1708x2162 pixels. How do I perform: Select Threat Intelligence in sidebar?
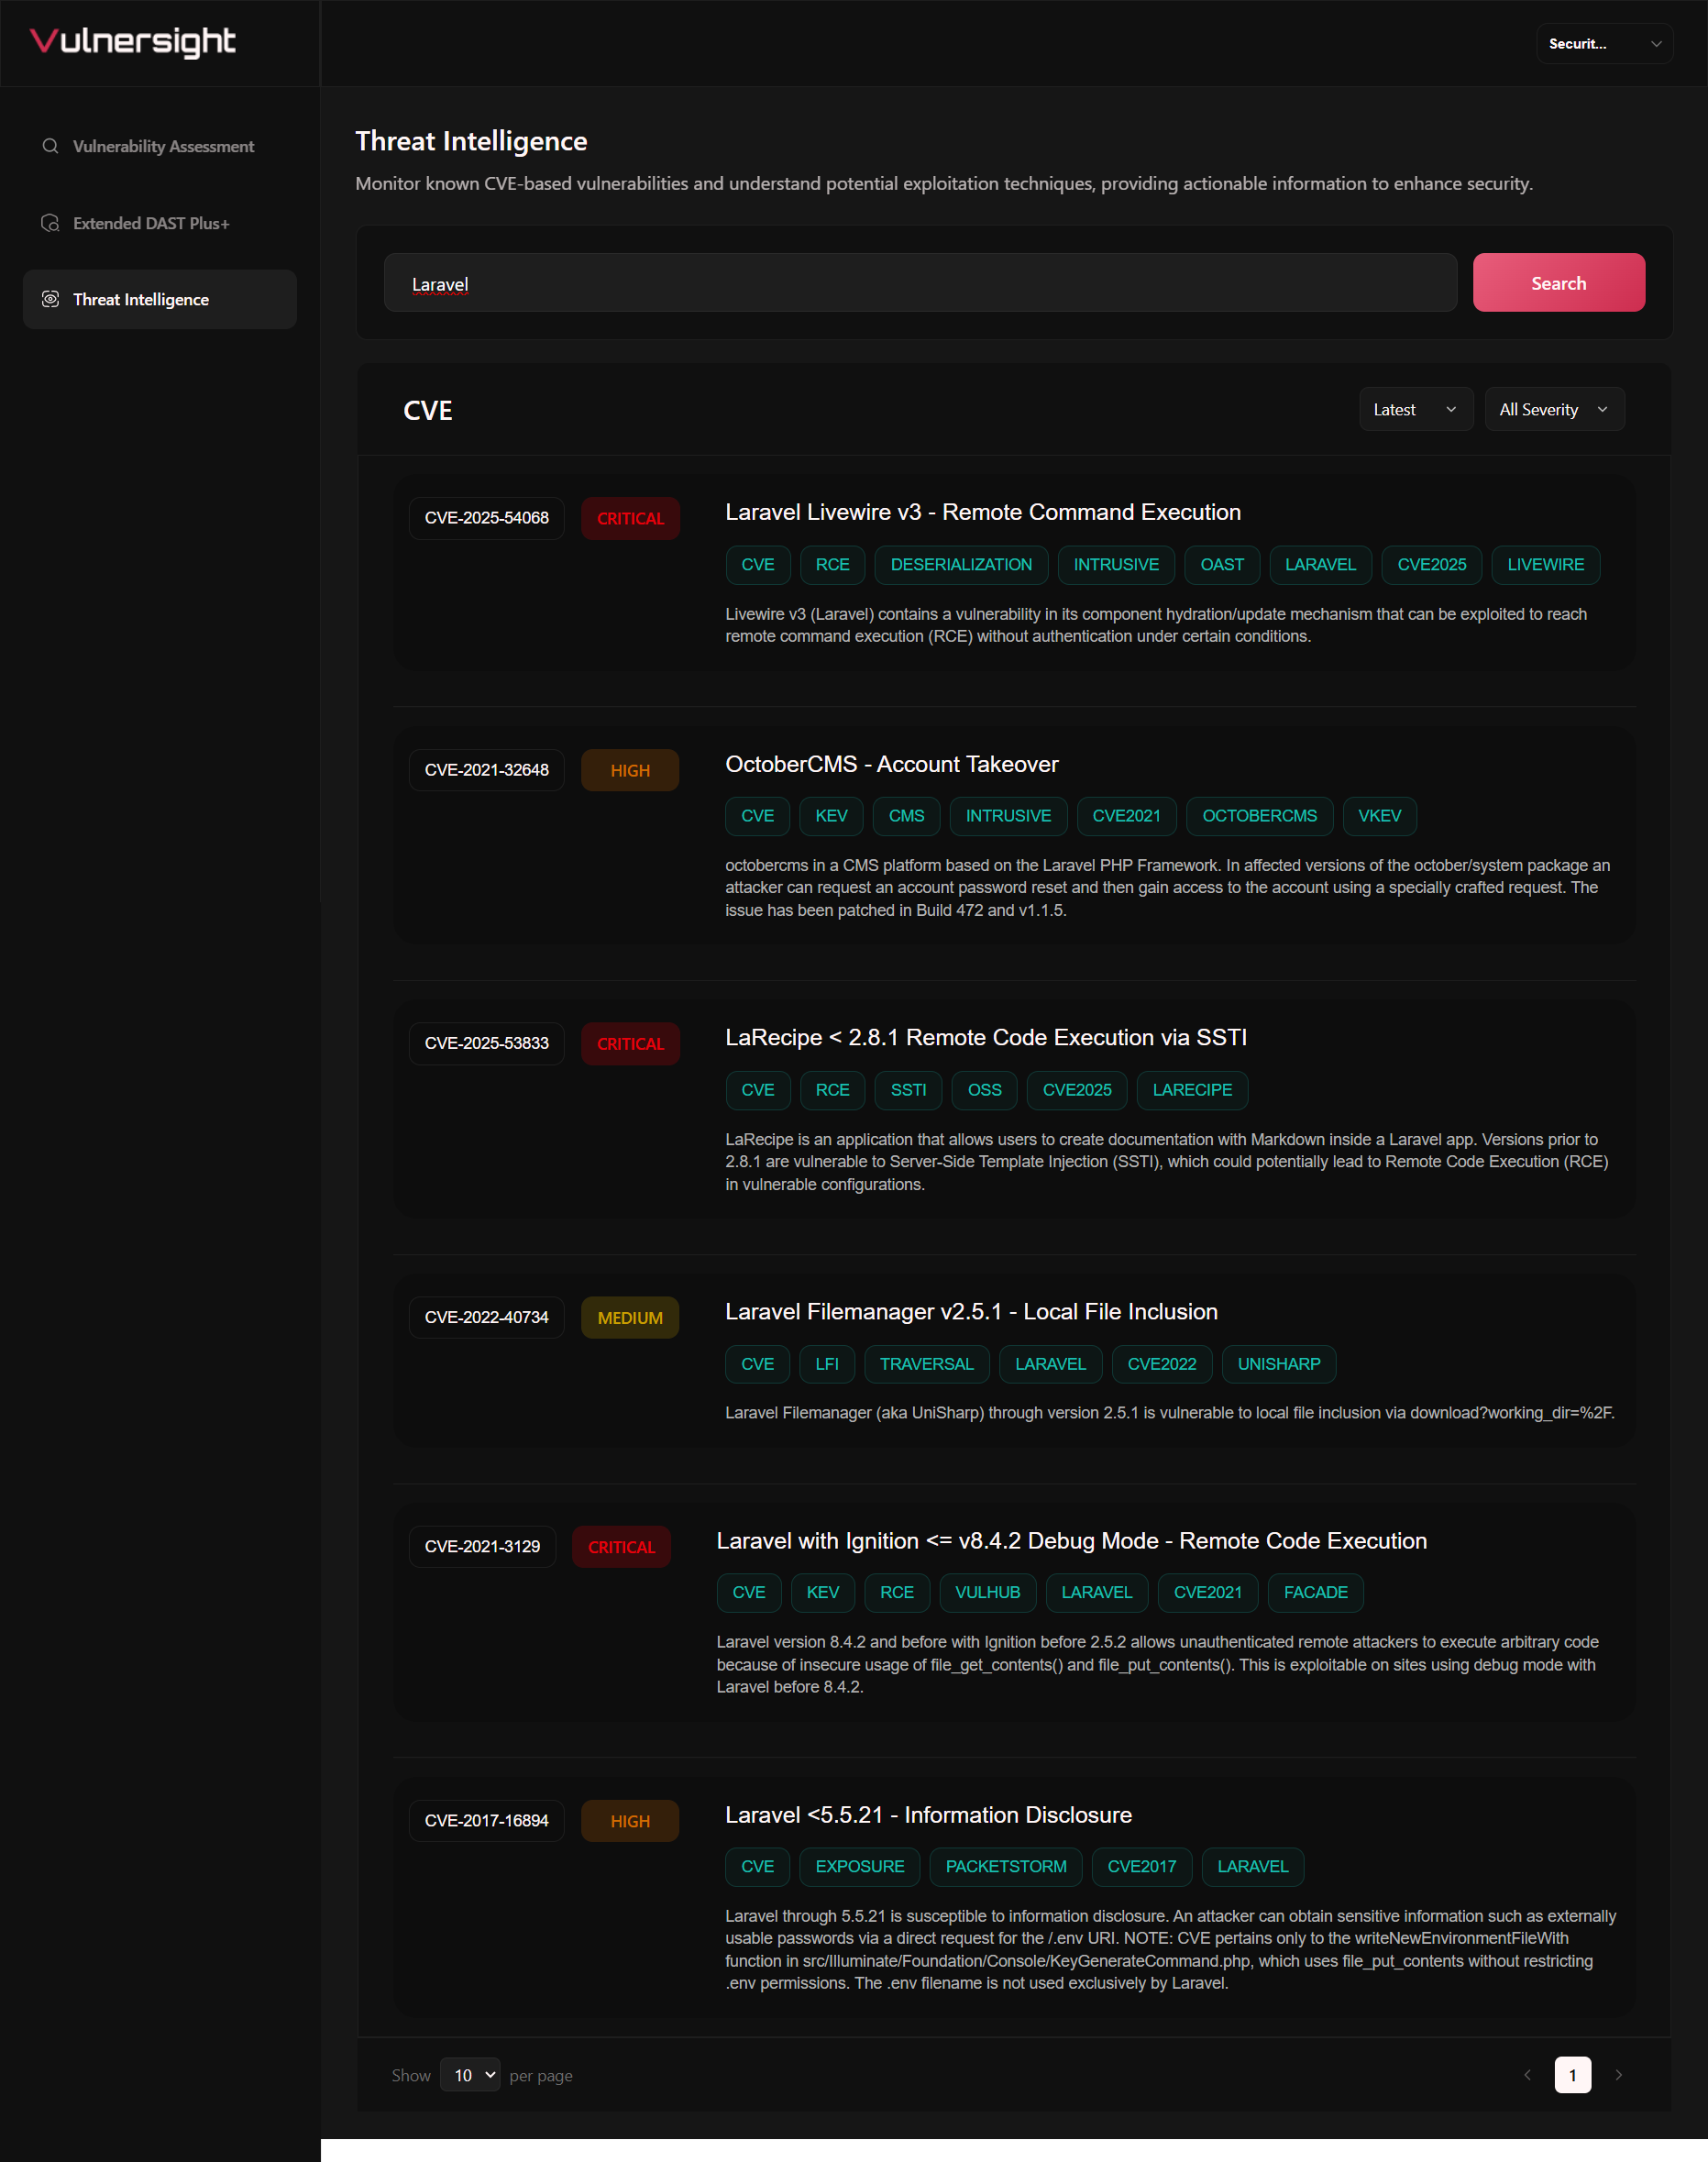click(160, 299)
